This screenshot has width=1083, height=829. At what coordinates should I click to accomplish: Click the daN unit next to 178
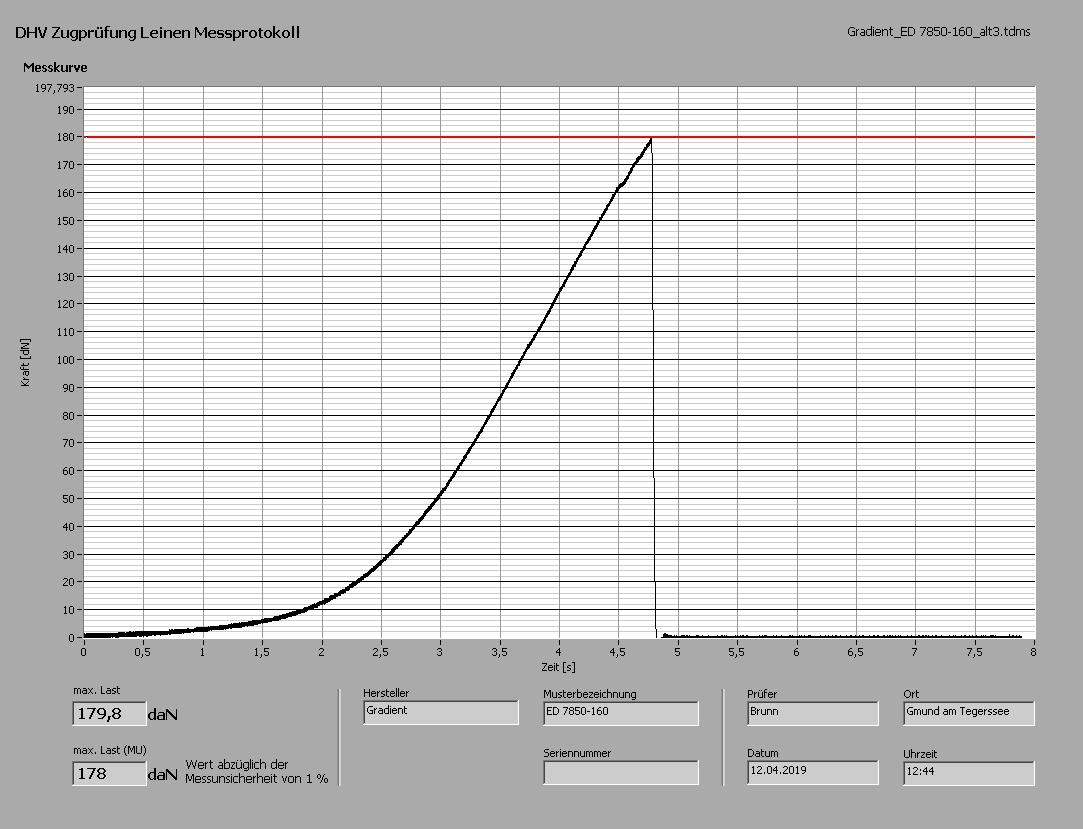163,775
